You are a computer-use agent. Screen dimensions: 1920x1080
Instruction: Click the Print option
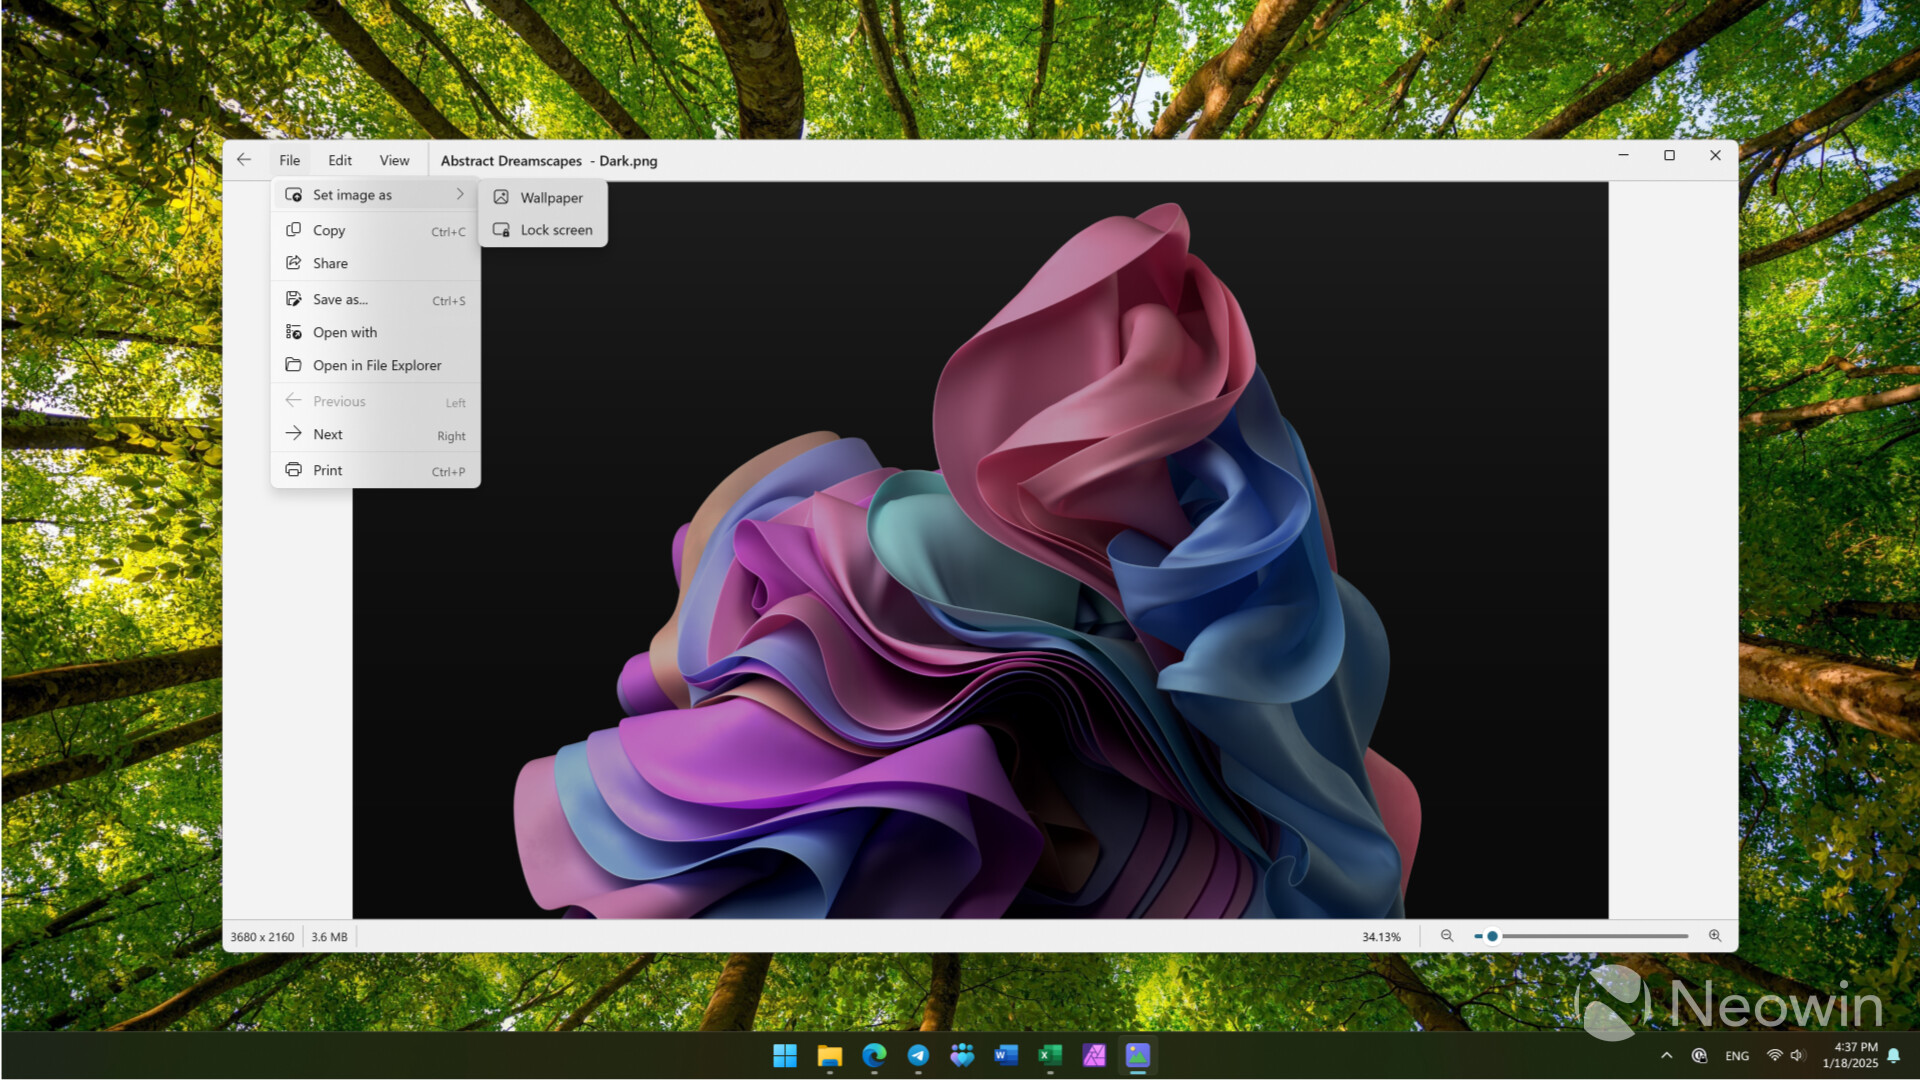pyautogui.click(x=326, y=468)
